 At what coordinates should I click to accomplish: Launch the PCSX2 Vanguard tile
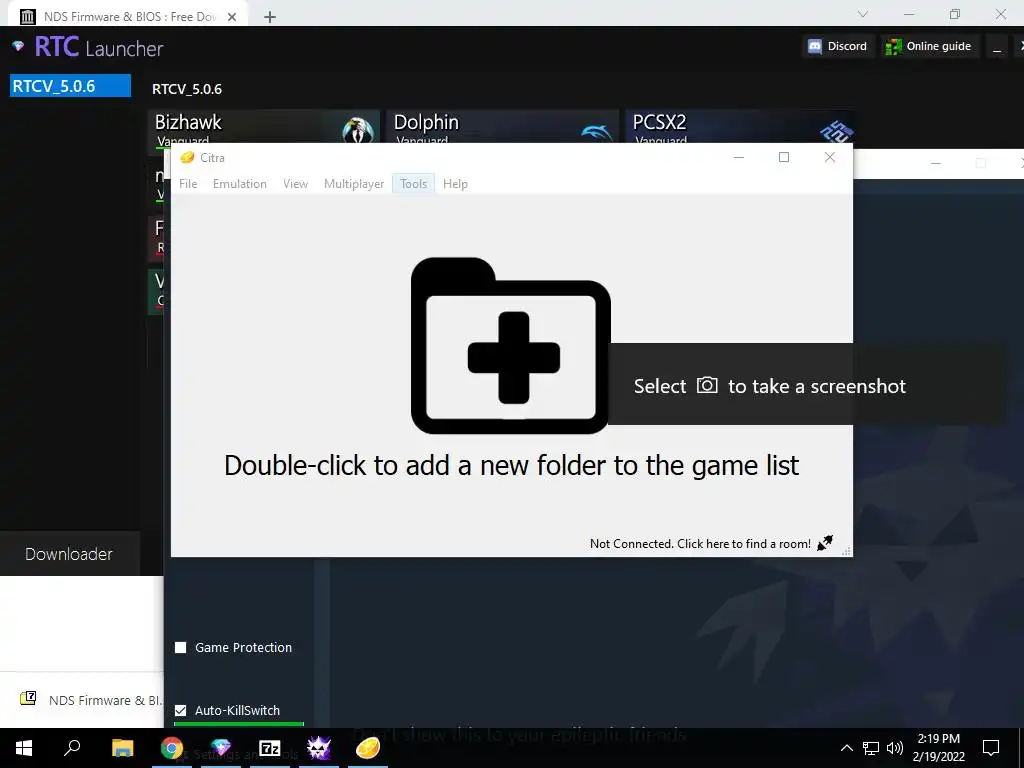pos(741,127)
